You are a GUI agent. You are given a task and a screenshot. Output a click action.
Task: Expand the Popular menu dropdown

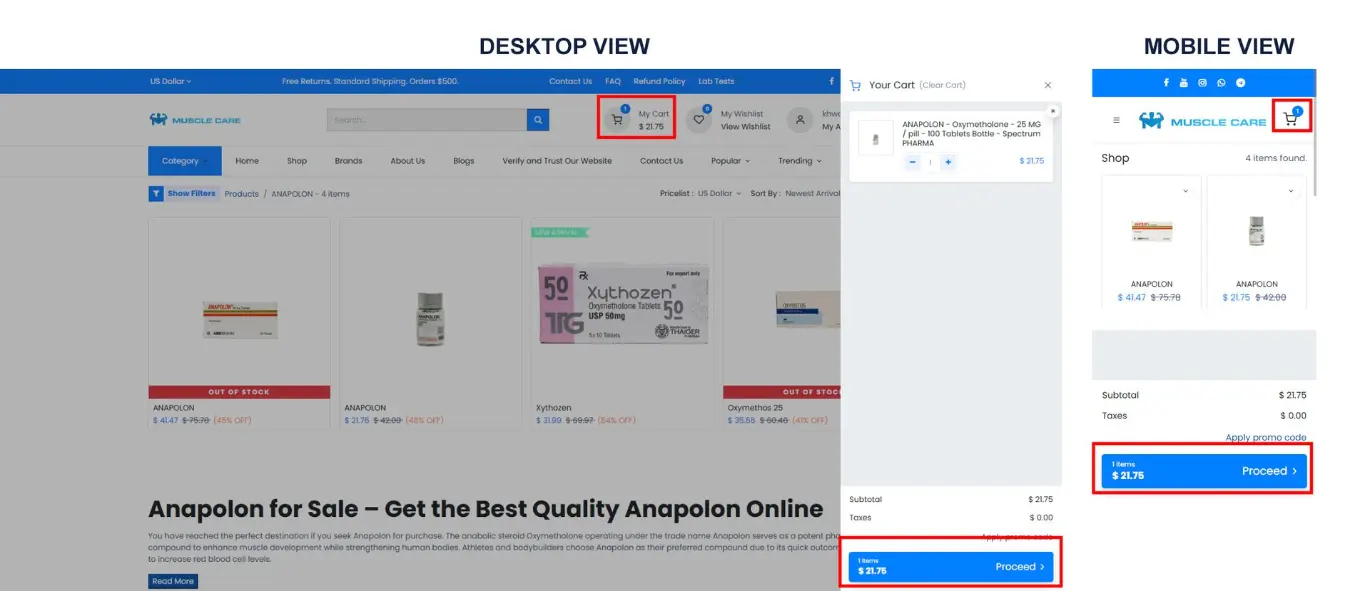[730, 161]
